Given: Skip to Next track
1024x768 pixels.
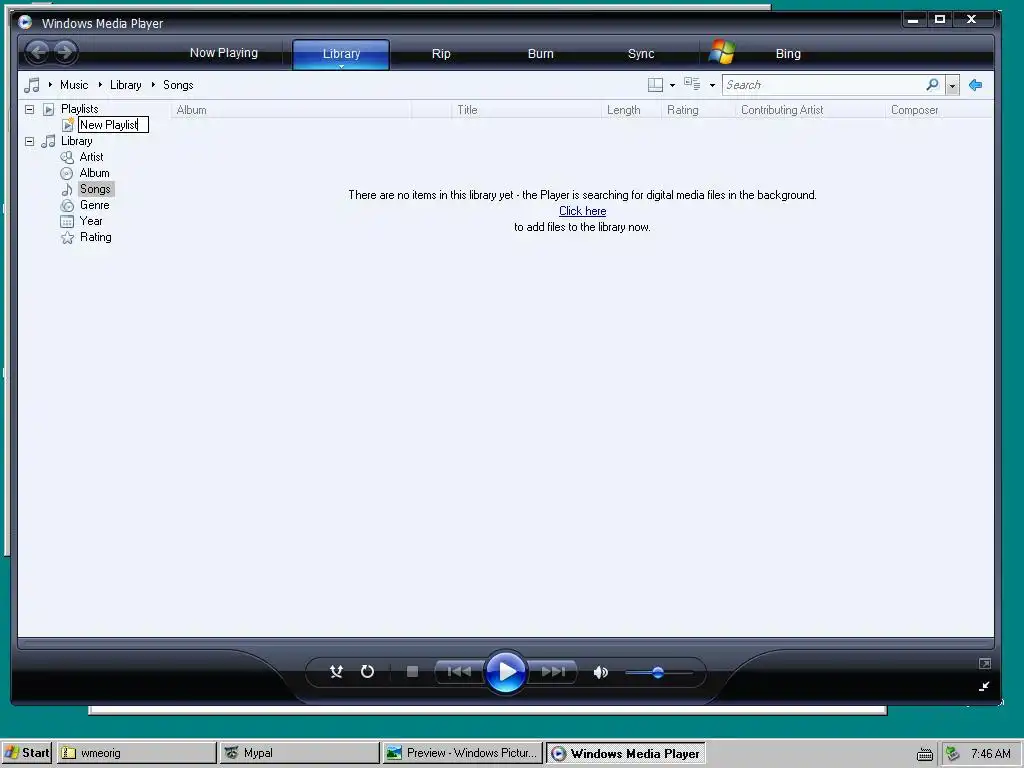Looking at the screenshot, I should pyautogui.click(x=552, y=672).
